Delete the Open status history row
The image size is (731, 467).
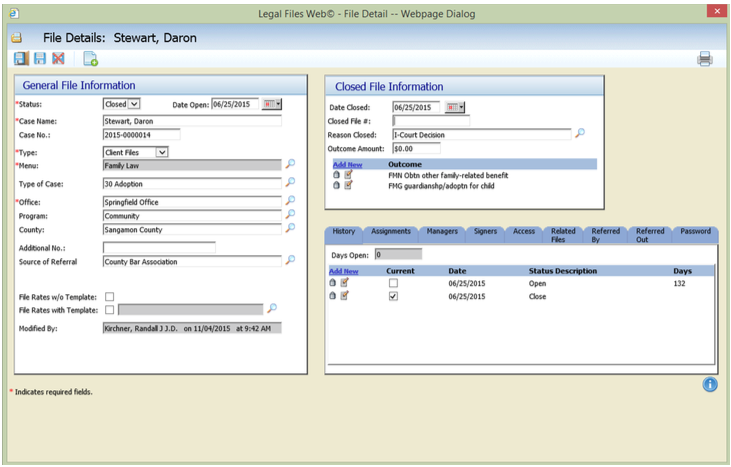[332, 282]
